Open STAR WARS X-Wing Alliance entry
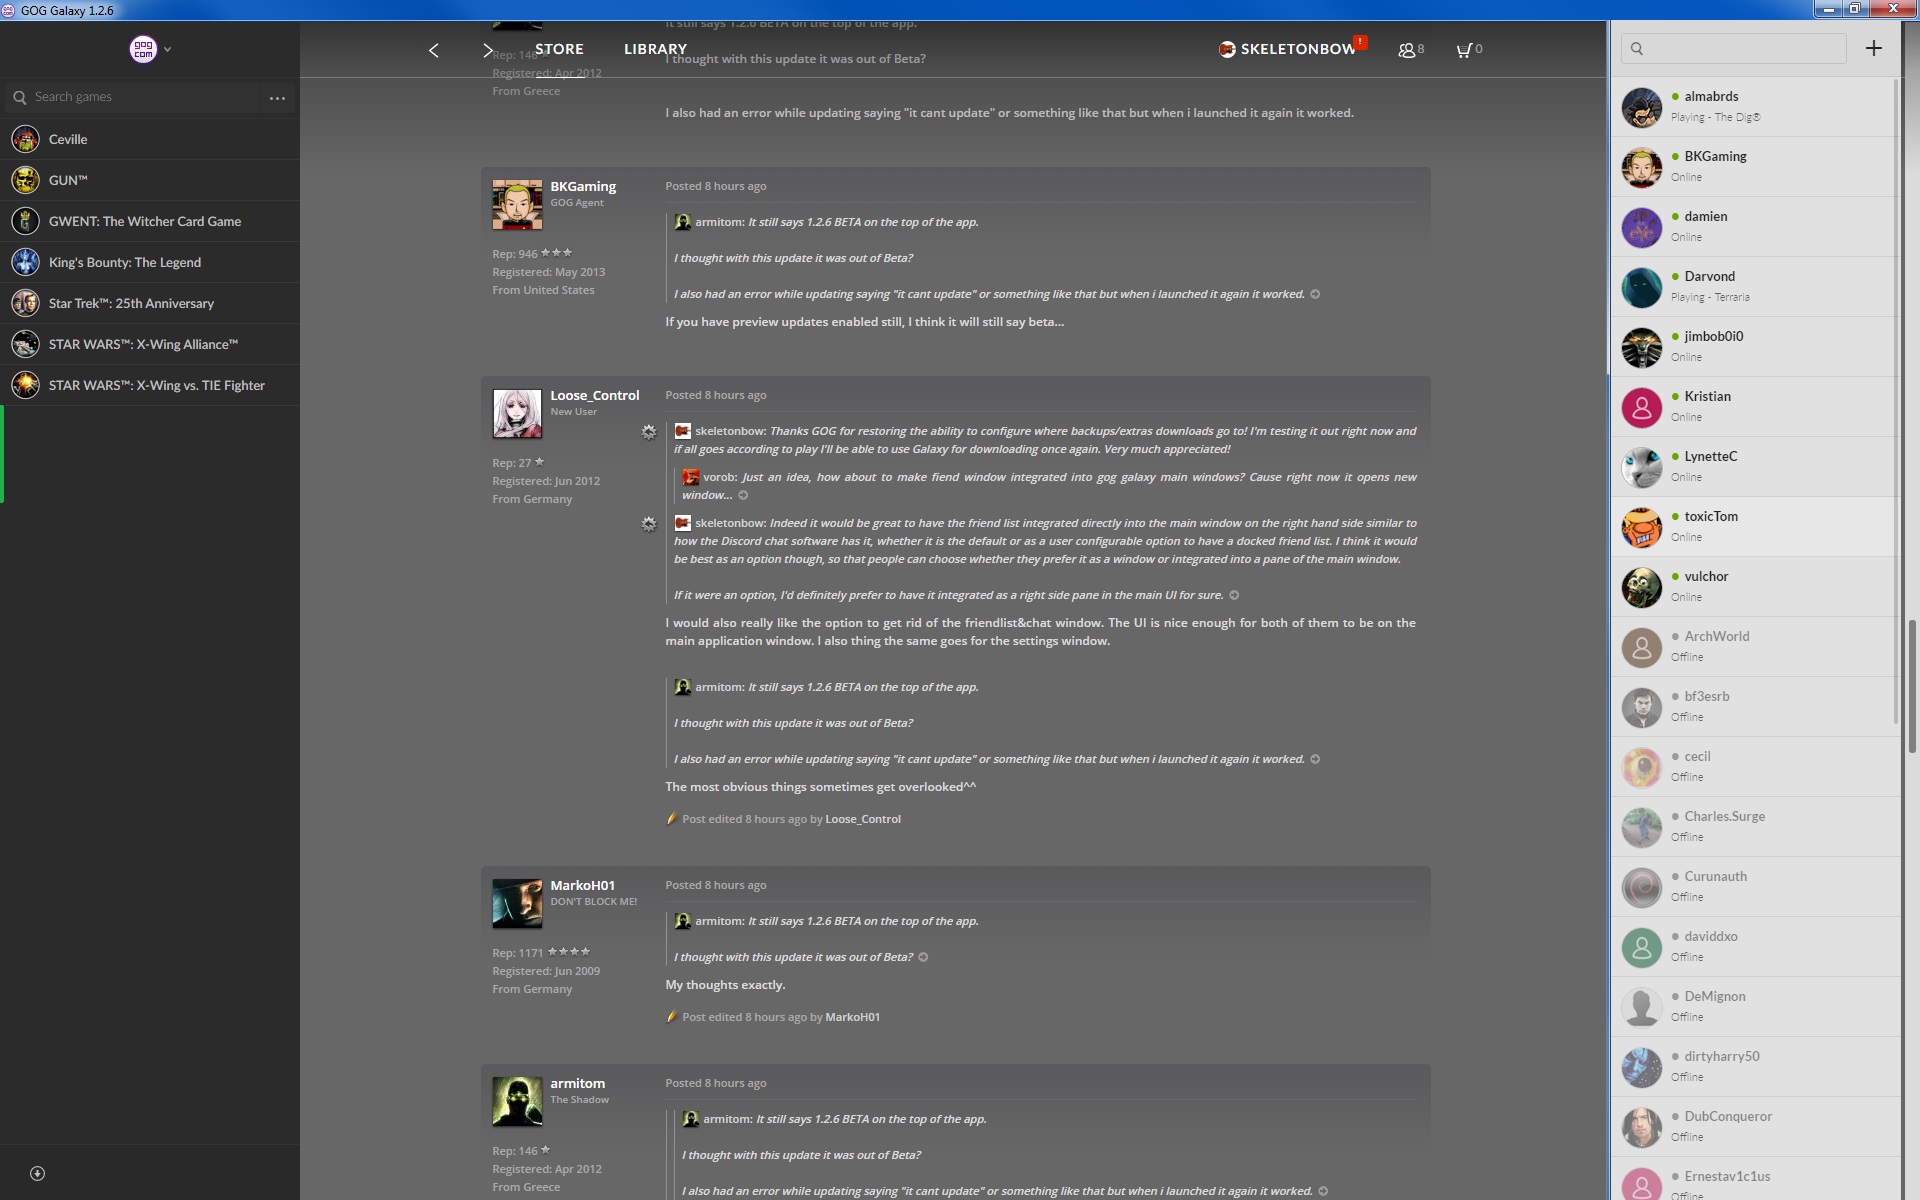 point(150,344)
